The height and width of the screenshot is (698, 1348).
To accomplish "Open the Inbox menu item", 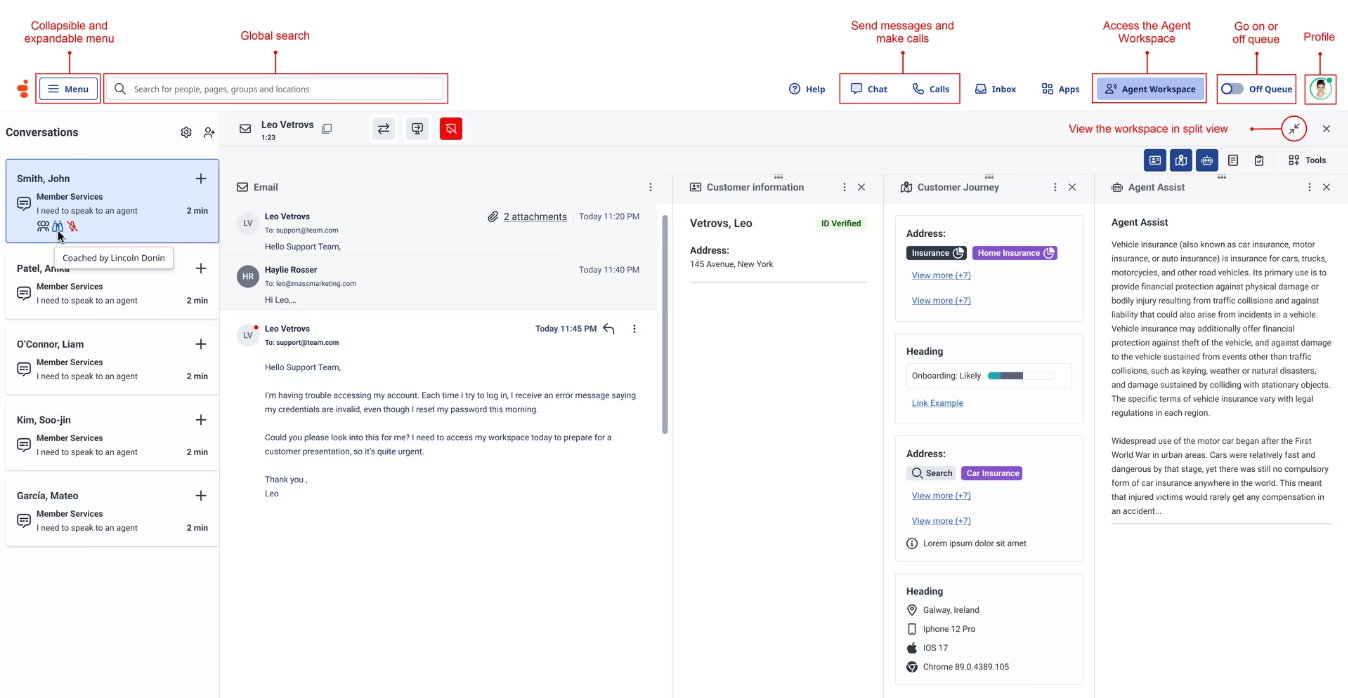I will pos(995,89).
